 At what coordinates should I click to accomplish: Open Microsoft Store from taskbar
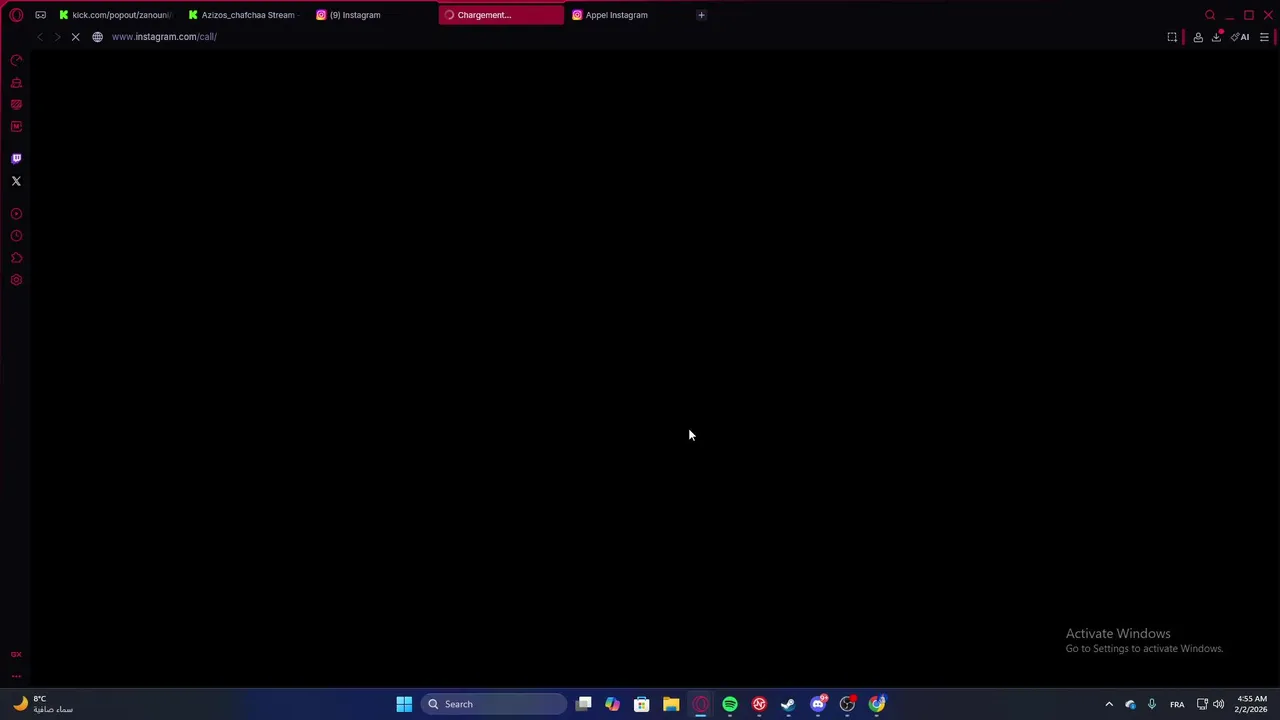642,704
